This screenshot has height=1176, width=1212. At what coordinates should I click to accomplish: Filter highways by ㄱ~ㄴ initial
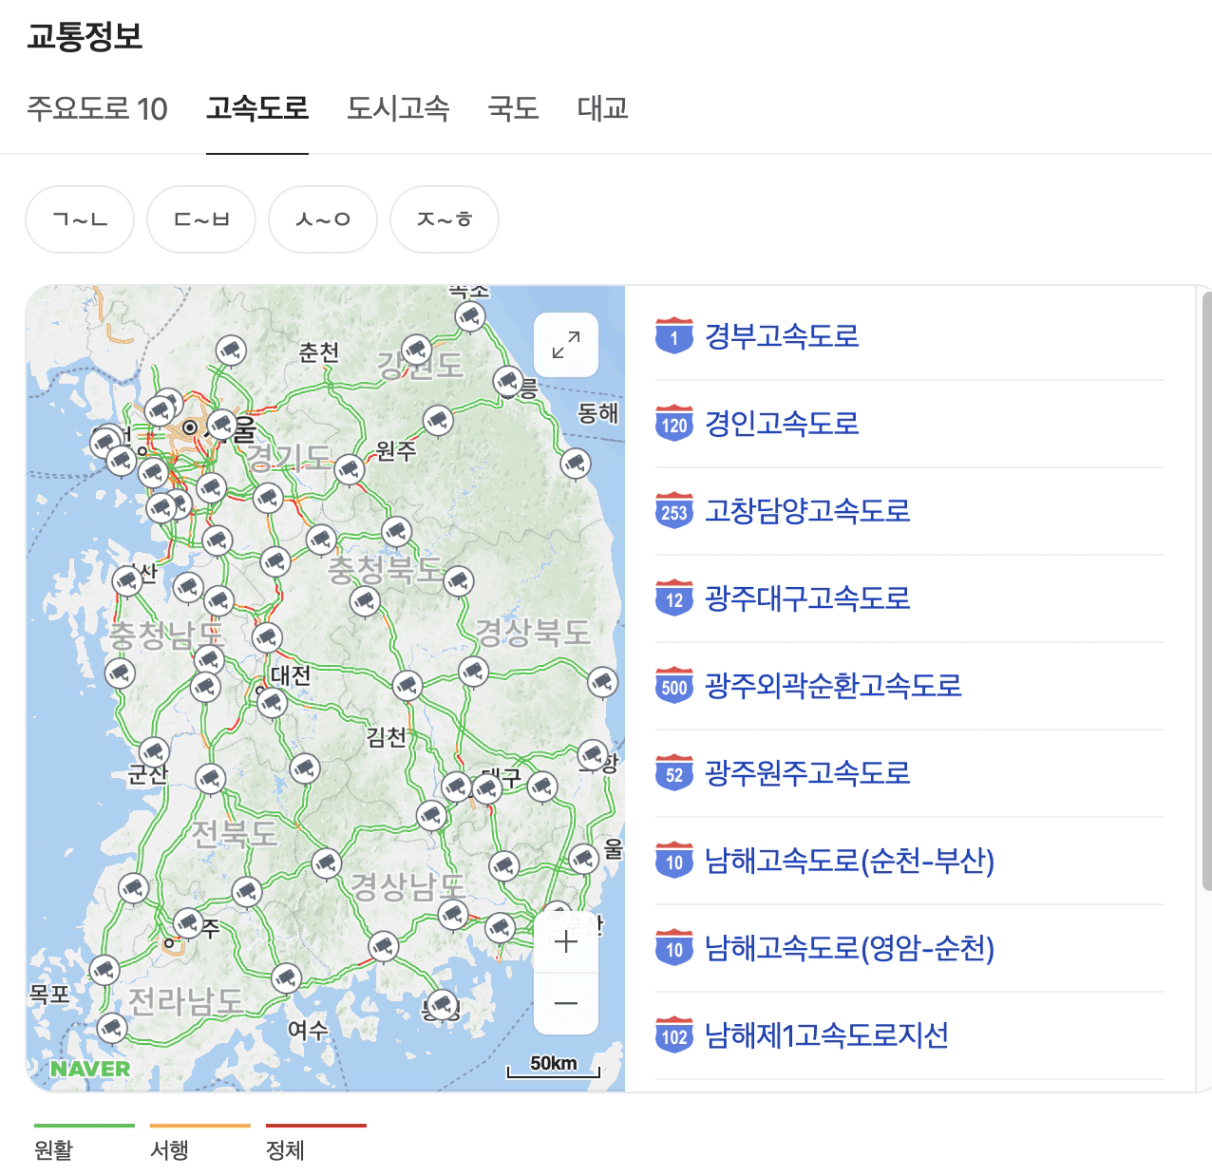point(80,219)
